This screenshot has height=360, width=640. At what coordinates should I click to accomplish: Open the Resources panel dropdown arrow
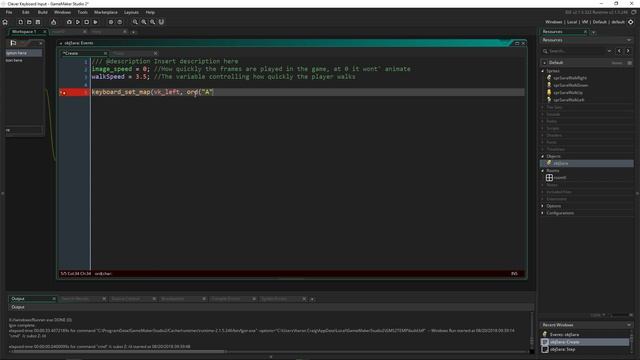(x=629, y=40)
